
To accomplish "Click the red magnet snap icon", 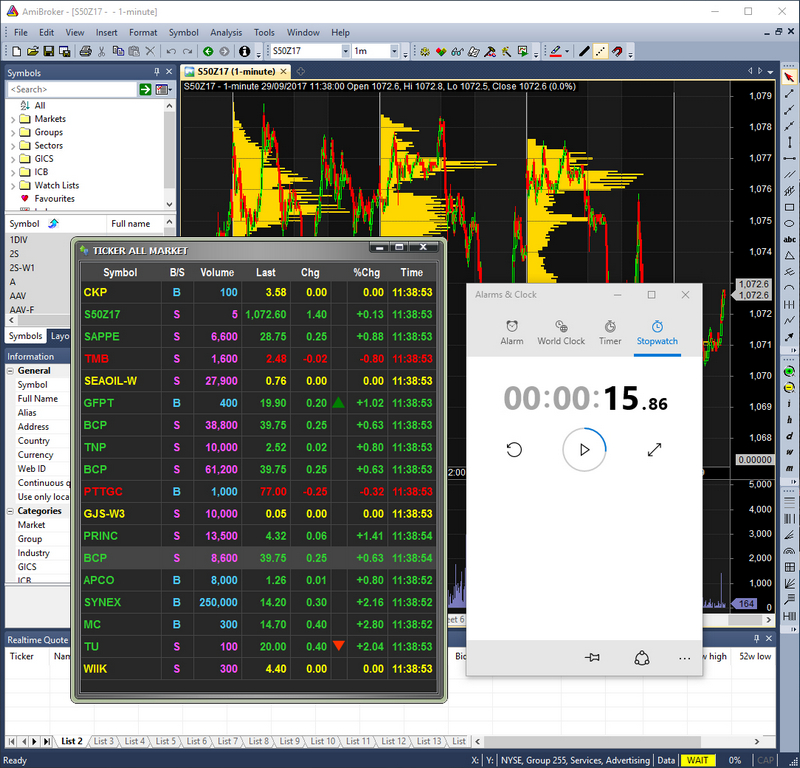I will pos(617,51).
